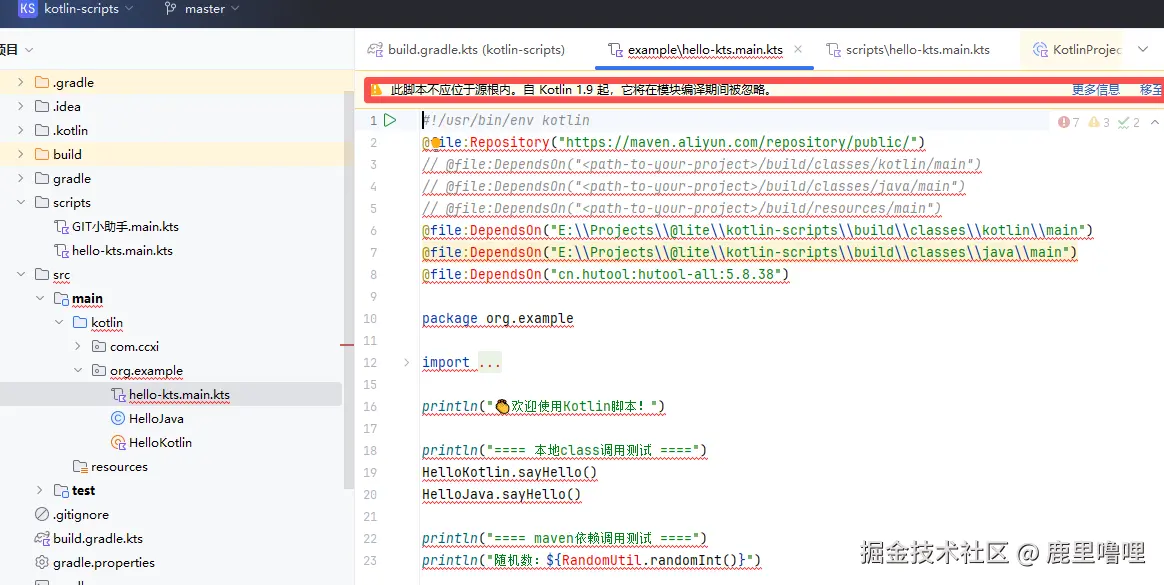This screenshot has width=1164, height=585.
Task: Expand the inspections widget chevron
Action: [1154, 122]
